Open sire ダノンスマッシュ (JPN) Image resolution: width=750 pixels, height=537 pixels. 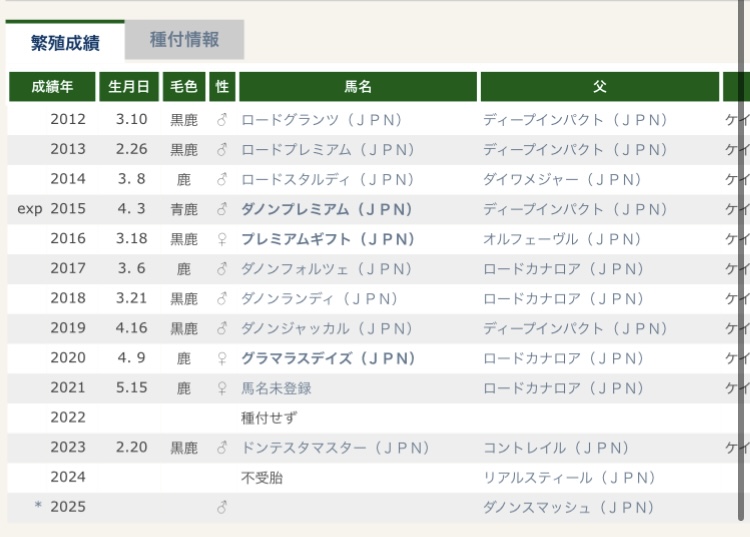point(568,507)
